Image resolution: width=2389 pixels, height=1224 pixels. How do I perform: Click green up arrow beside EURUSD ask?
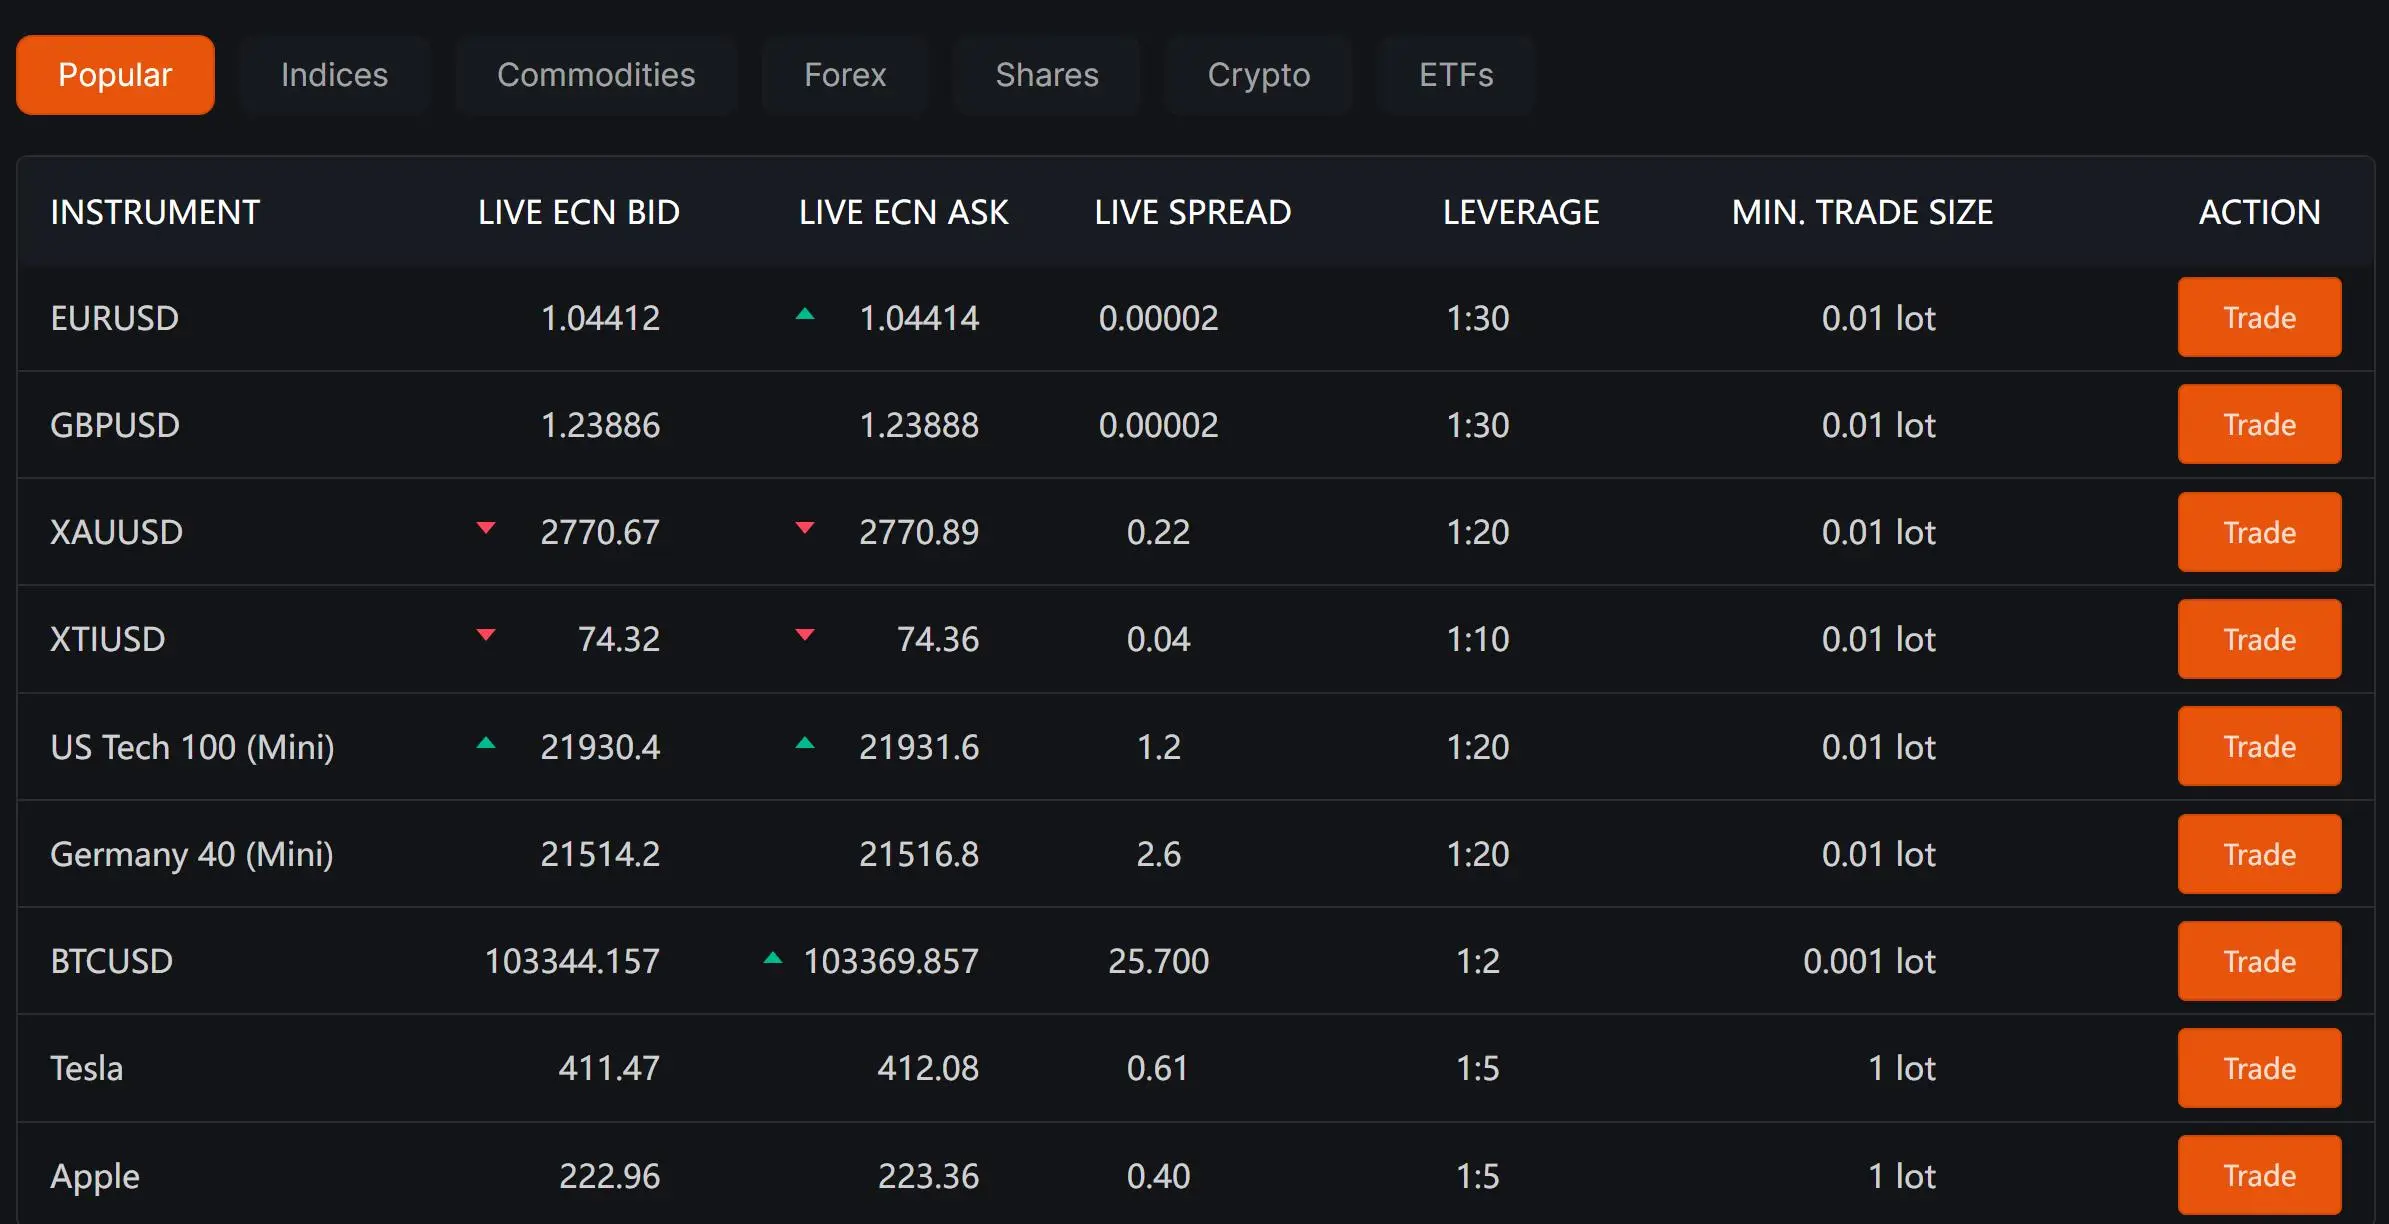[805, 314]
